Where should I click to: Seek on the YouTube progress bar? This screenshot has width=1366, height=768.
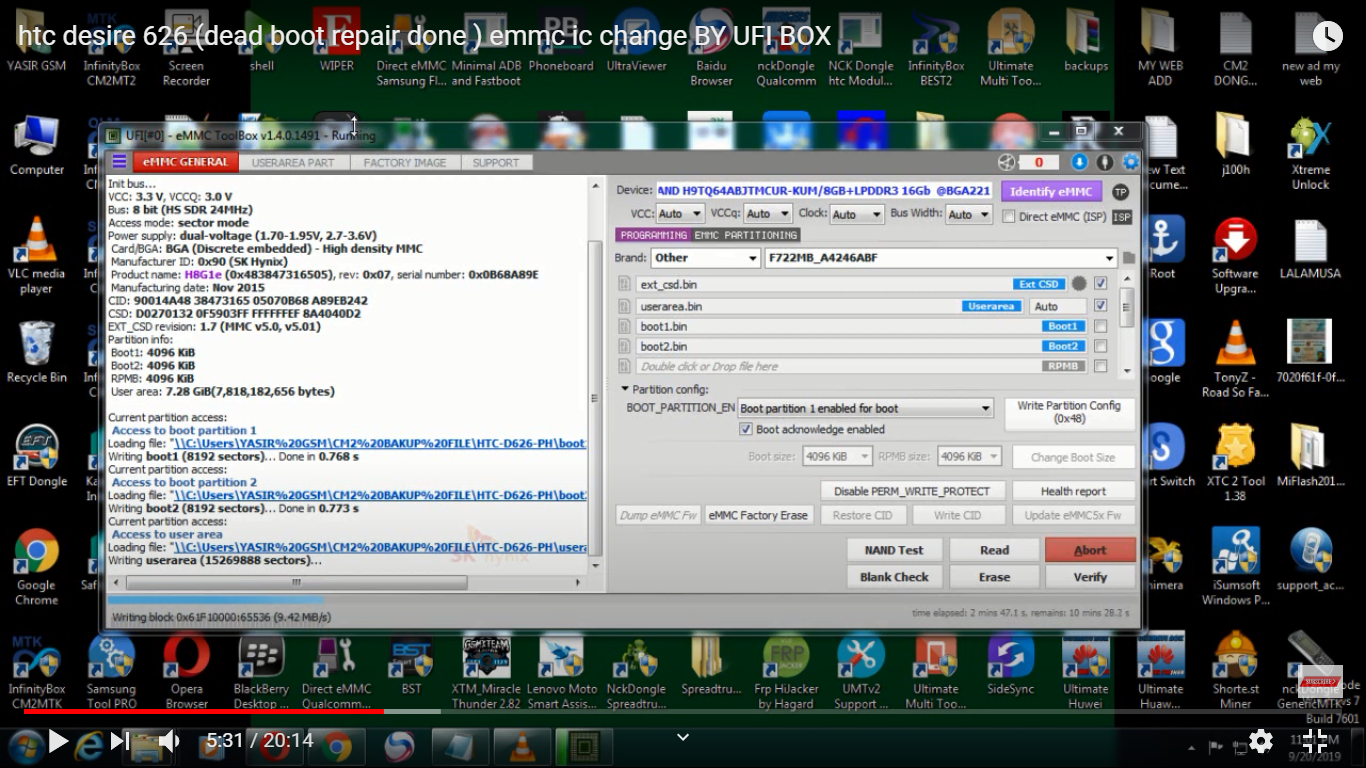point(683,712)
